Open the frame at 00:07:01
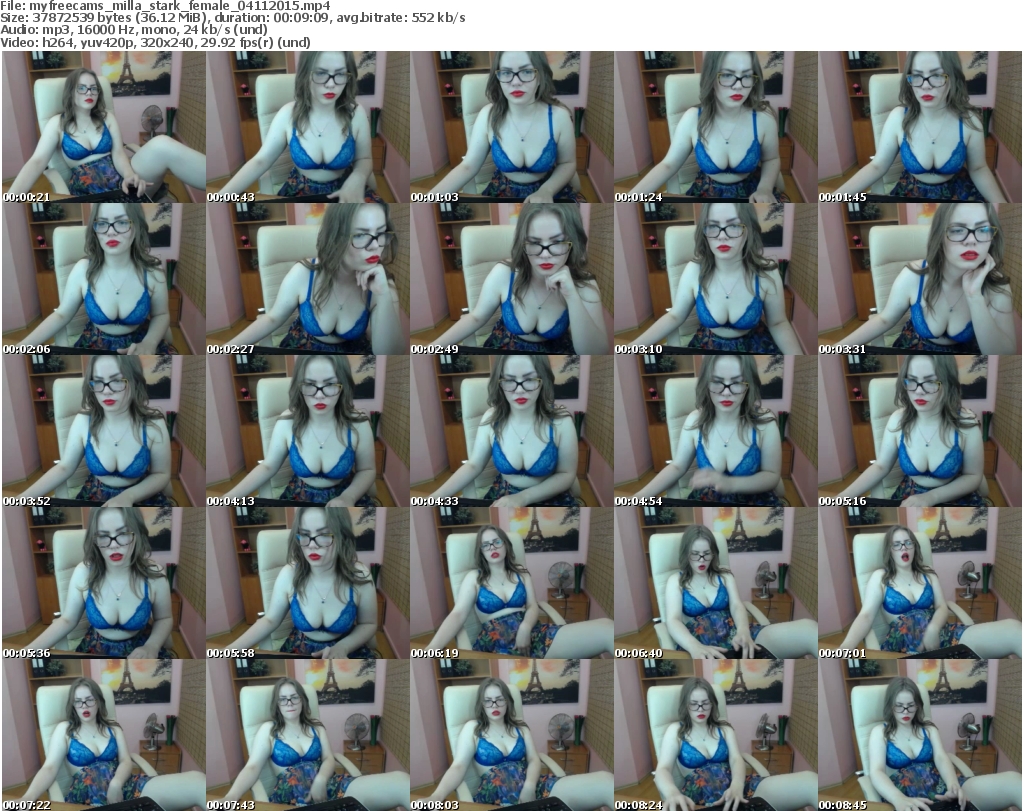Screen dimensions: 1024x811 click(920, 583)
